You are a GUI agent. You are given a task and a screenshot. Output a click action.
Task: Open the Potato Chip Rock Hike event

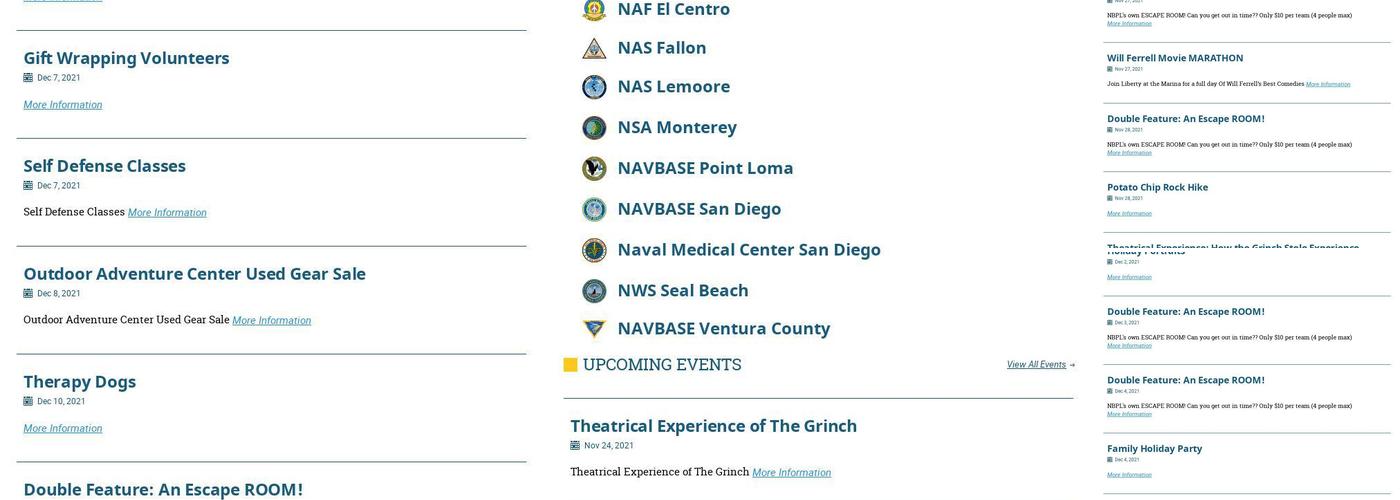click(1157, 187)
